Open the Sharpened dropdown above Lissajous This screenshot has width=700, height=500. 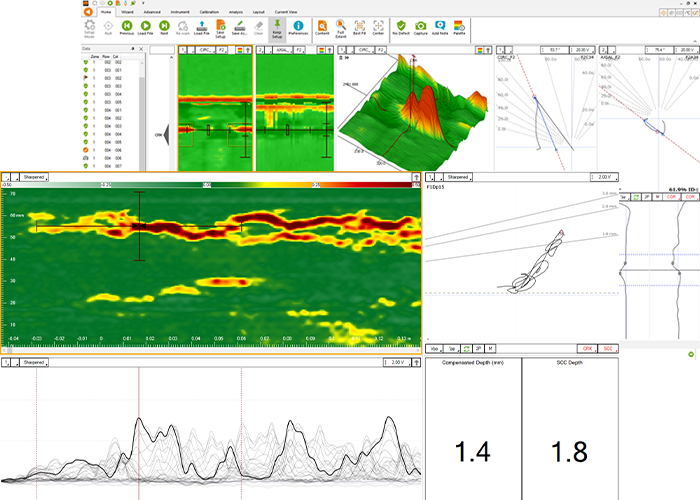pos(458,176)
